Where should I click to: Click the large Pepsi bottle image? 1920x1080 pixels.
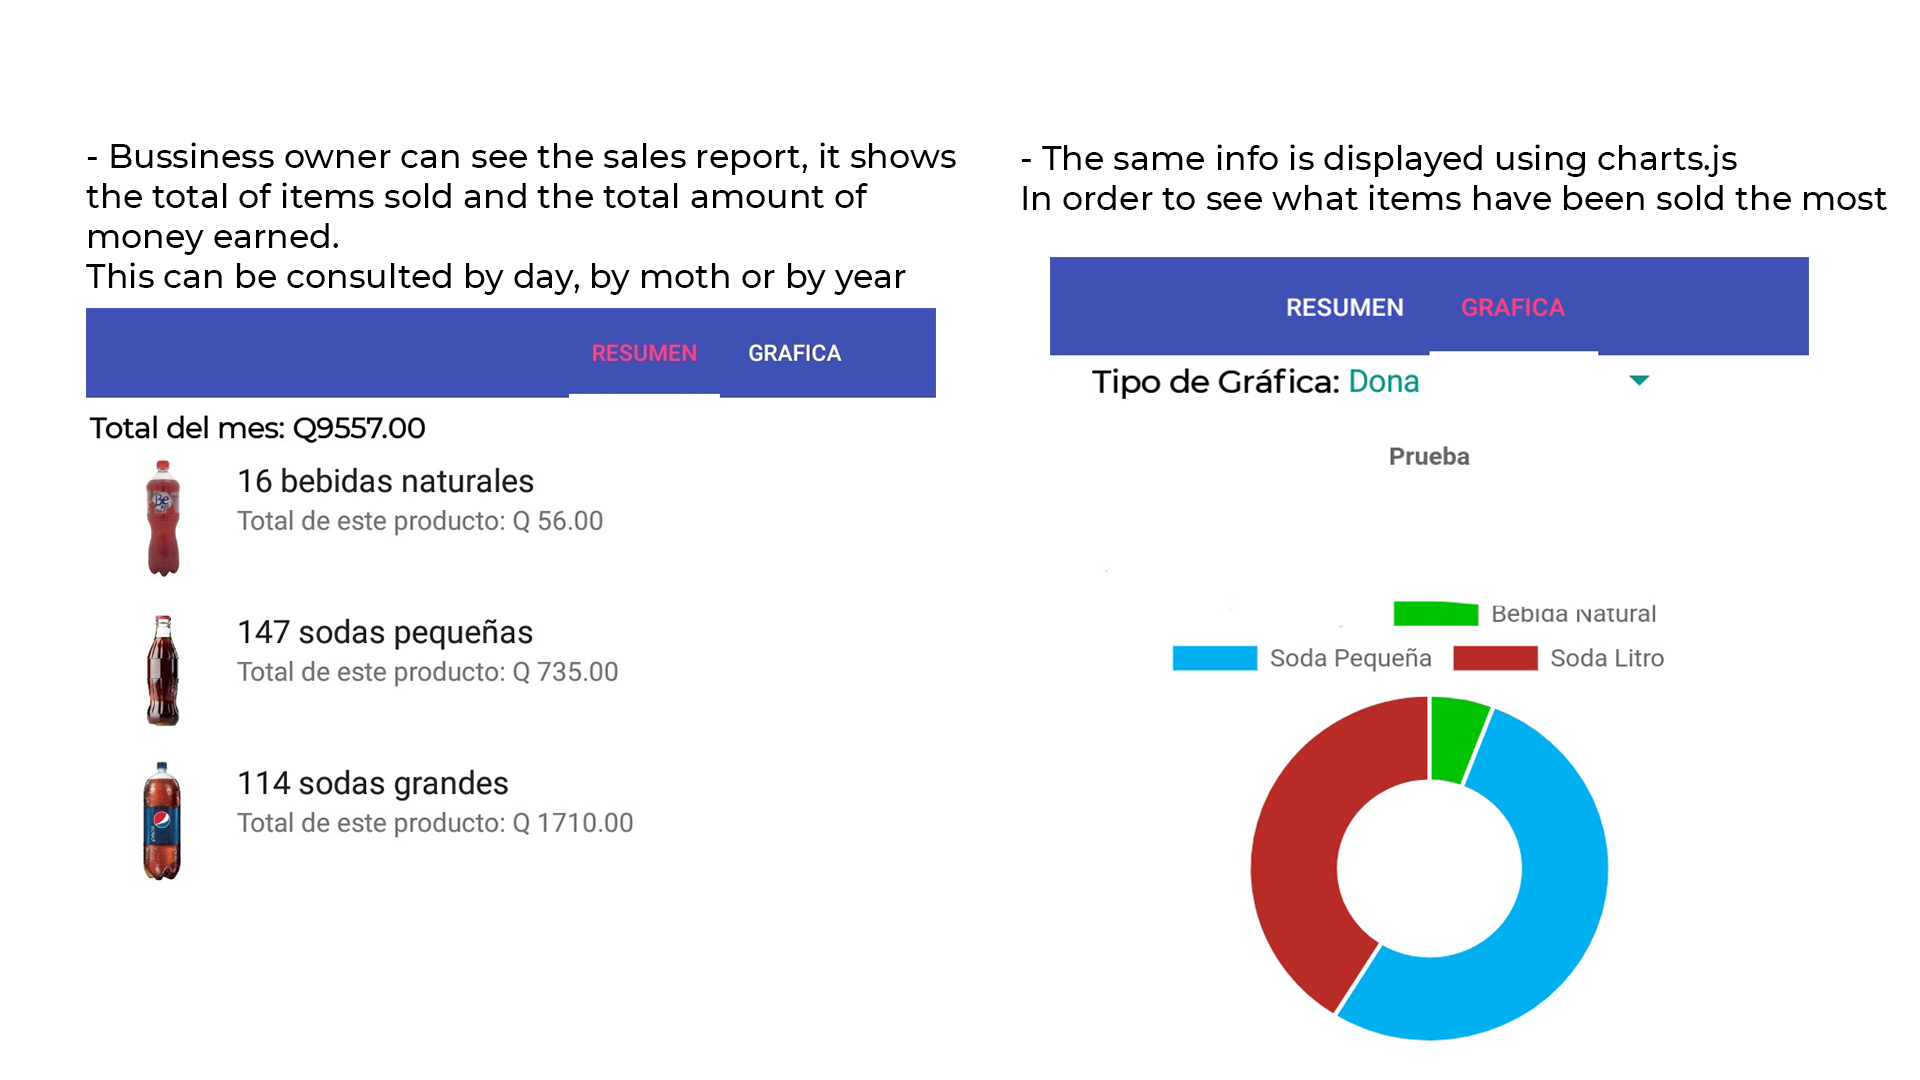[x=162, y=821]
